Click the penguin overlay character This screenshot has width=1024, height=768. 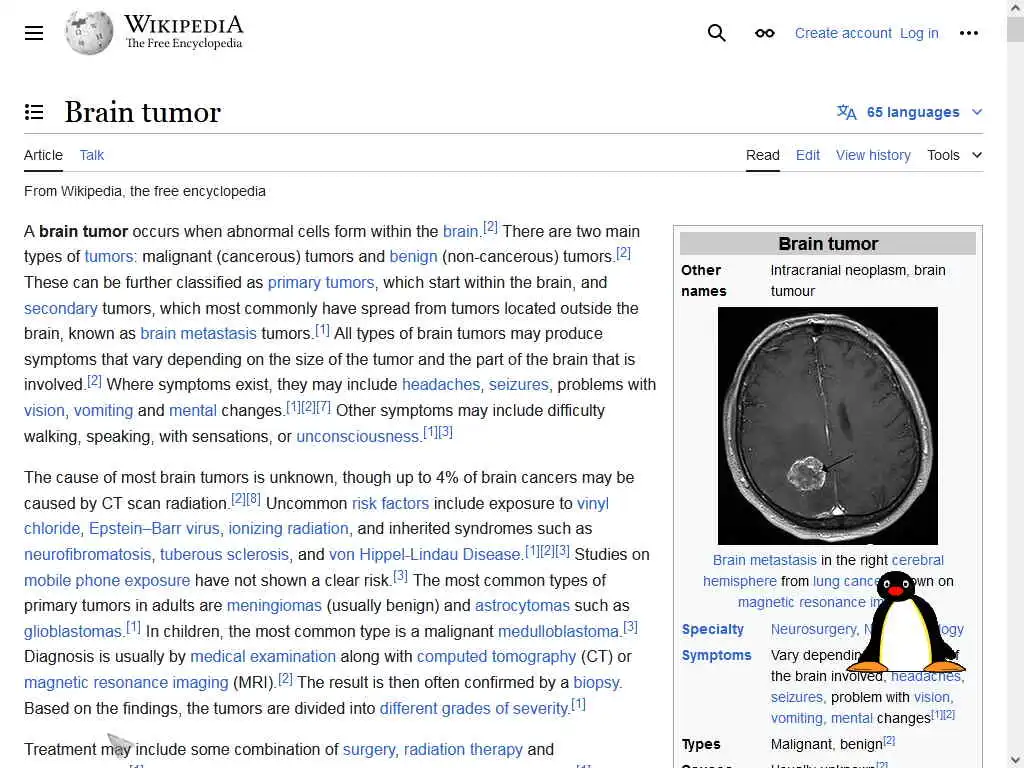(906, 622)
